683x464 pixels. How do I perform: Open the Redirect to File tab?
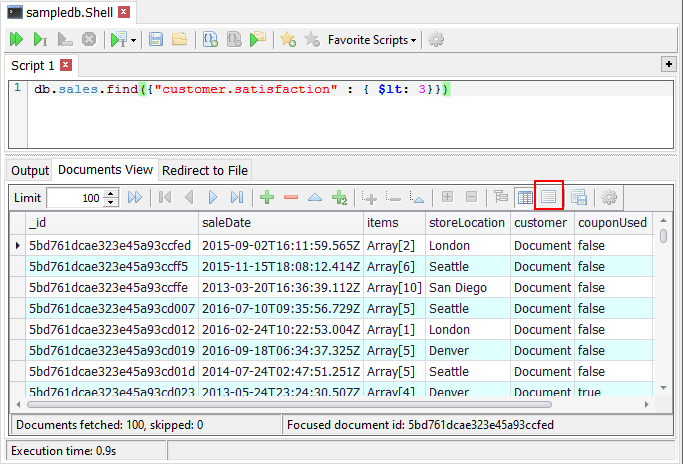pos(204,170)
